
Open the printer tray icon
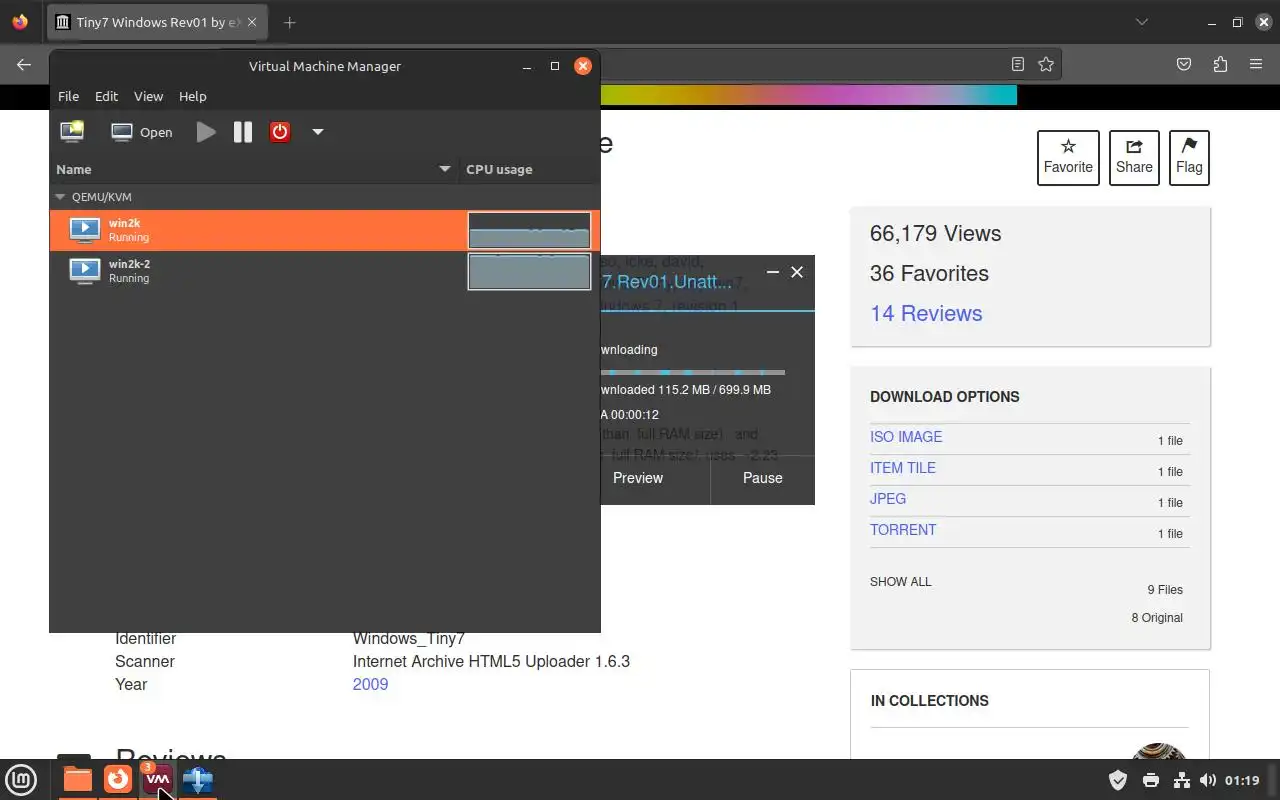[1151, 780]
